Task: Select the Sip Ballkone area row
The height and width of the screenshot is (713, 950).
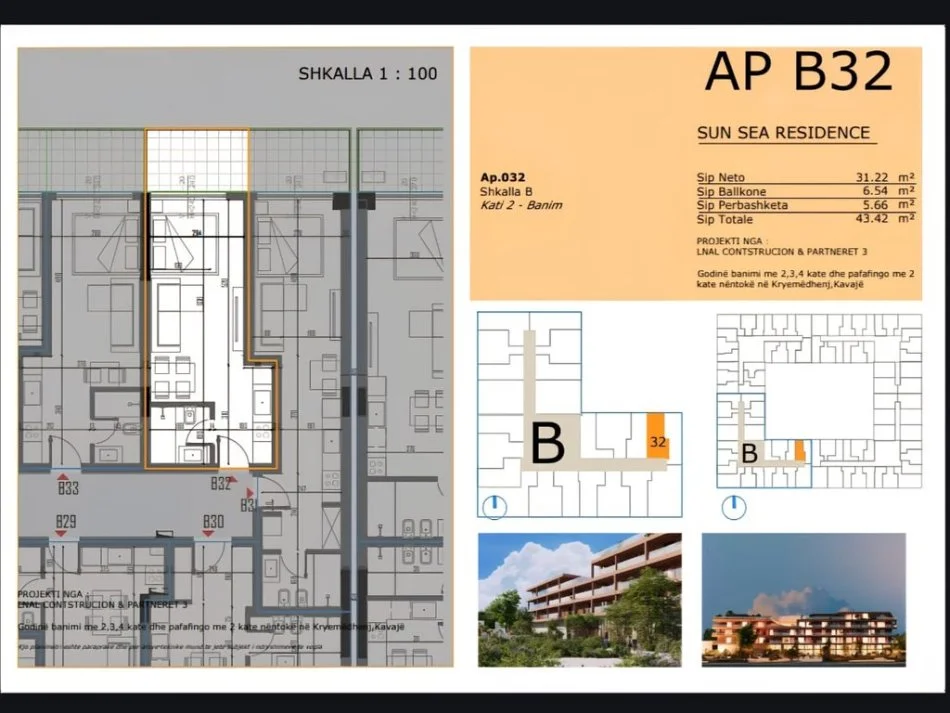Action: 806,191
